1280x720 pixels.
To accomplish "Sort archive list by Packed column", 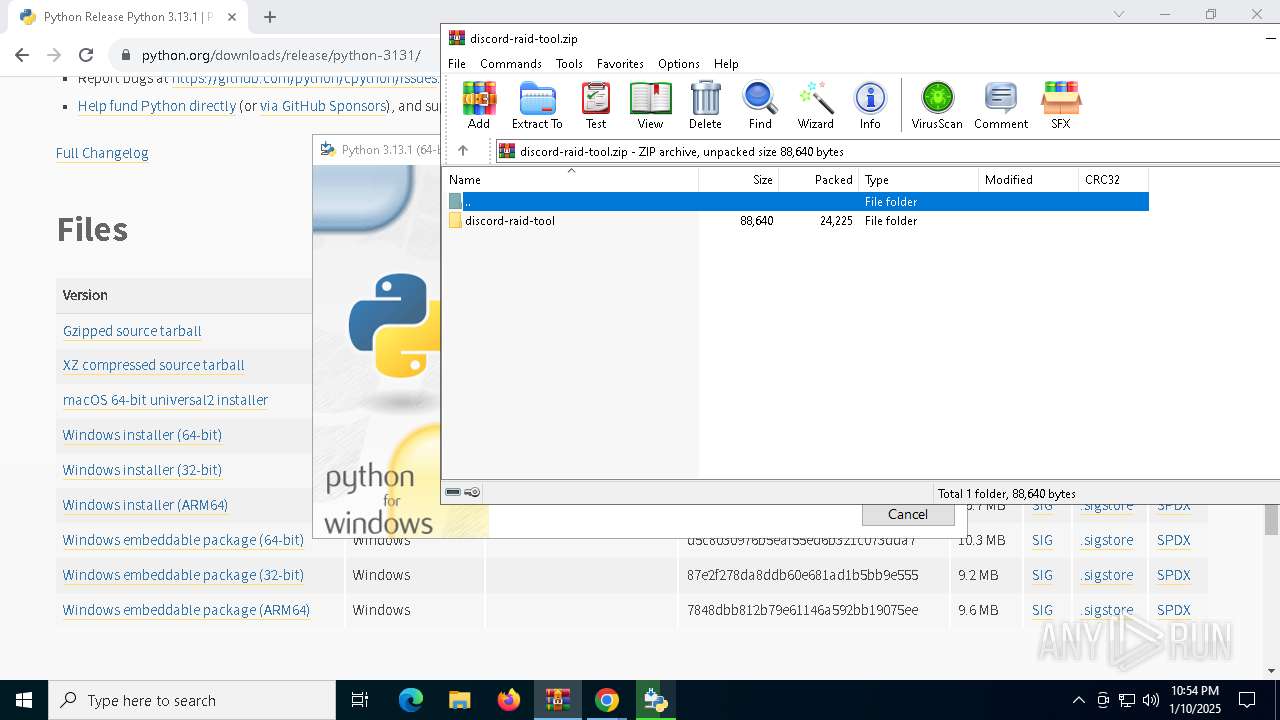I will point(819,180).
